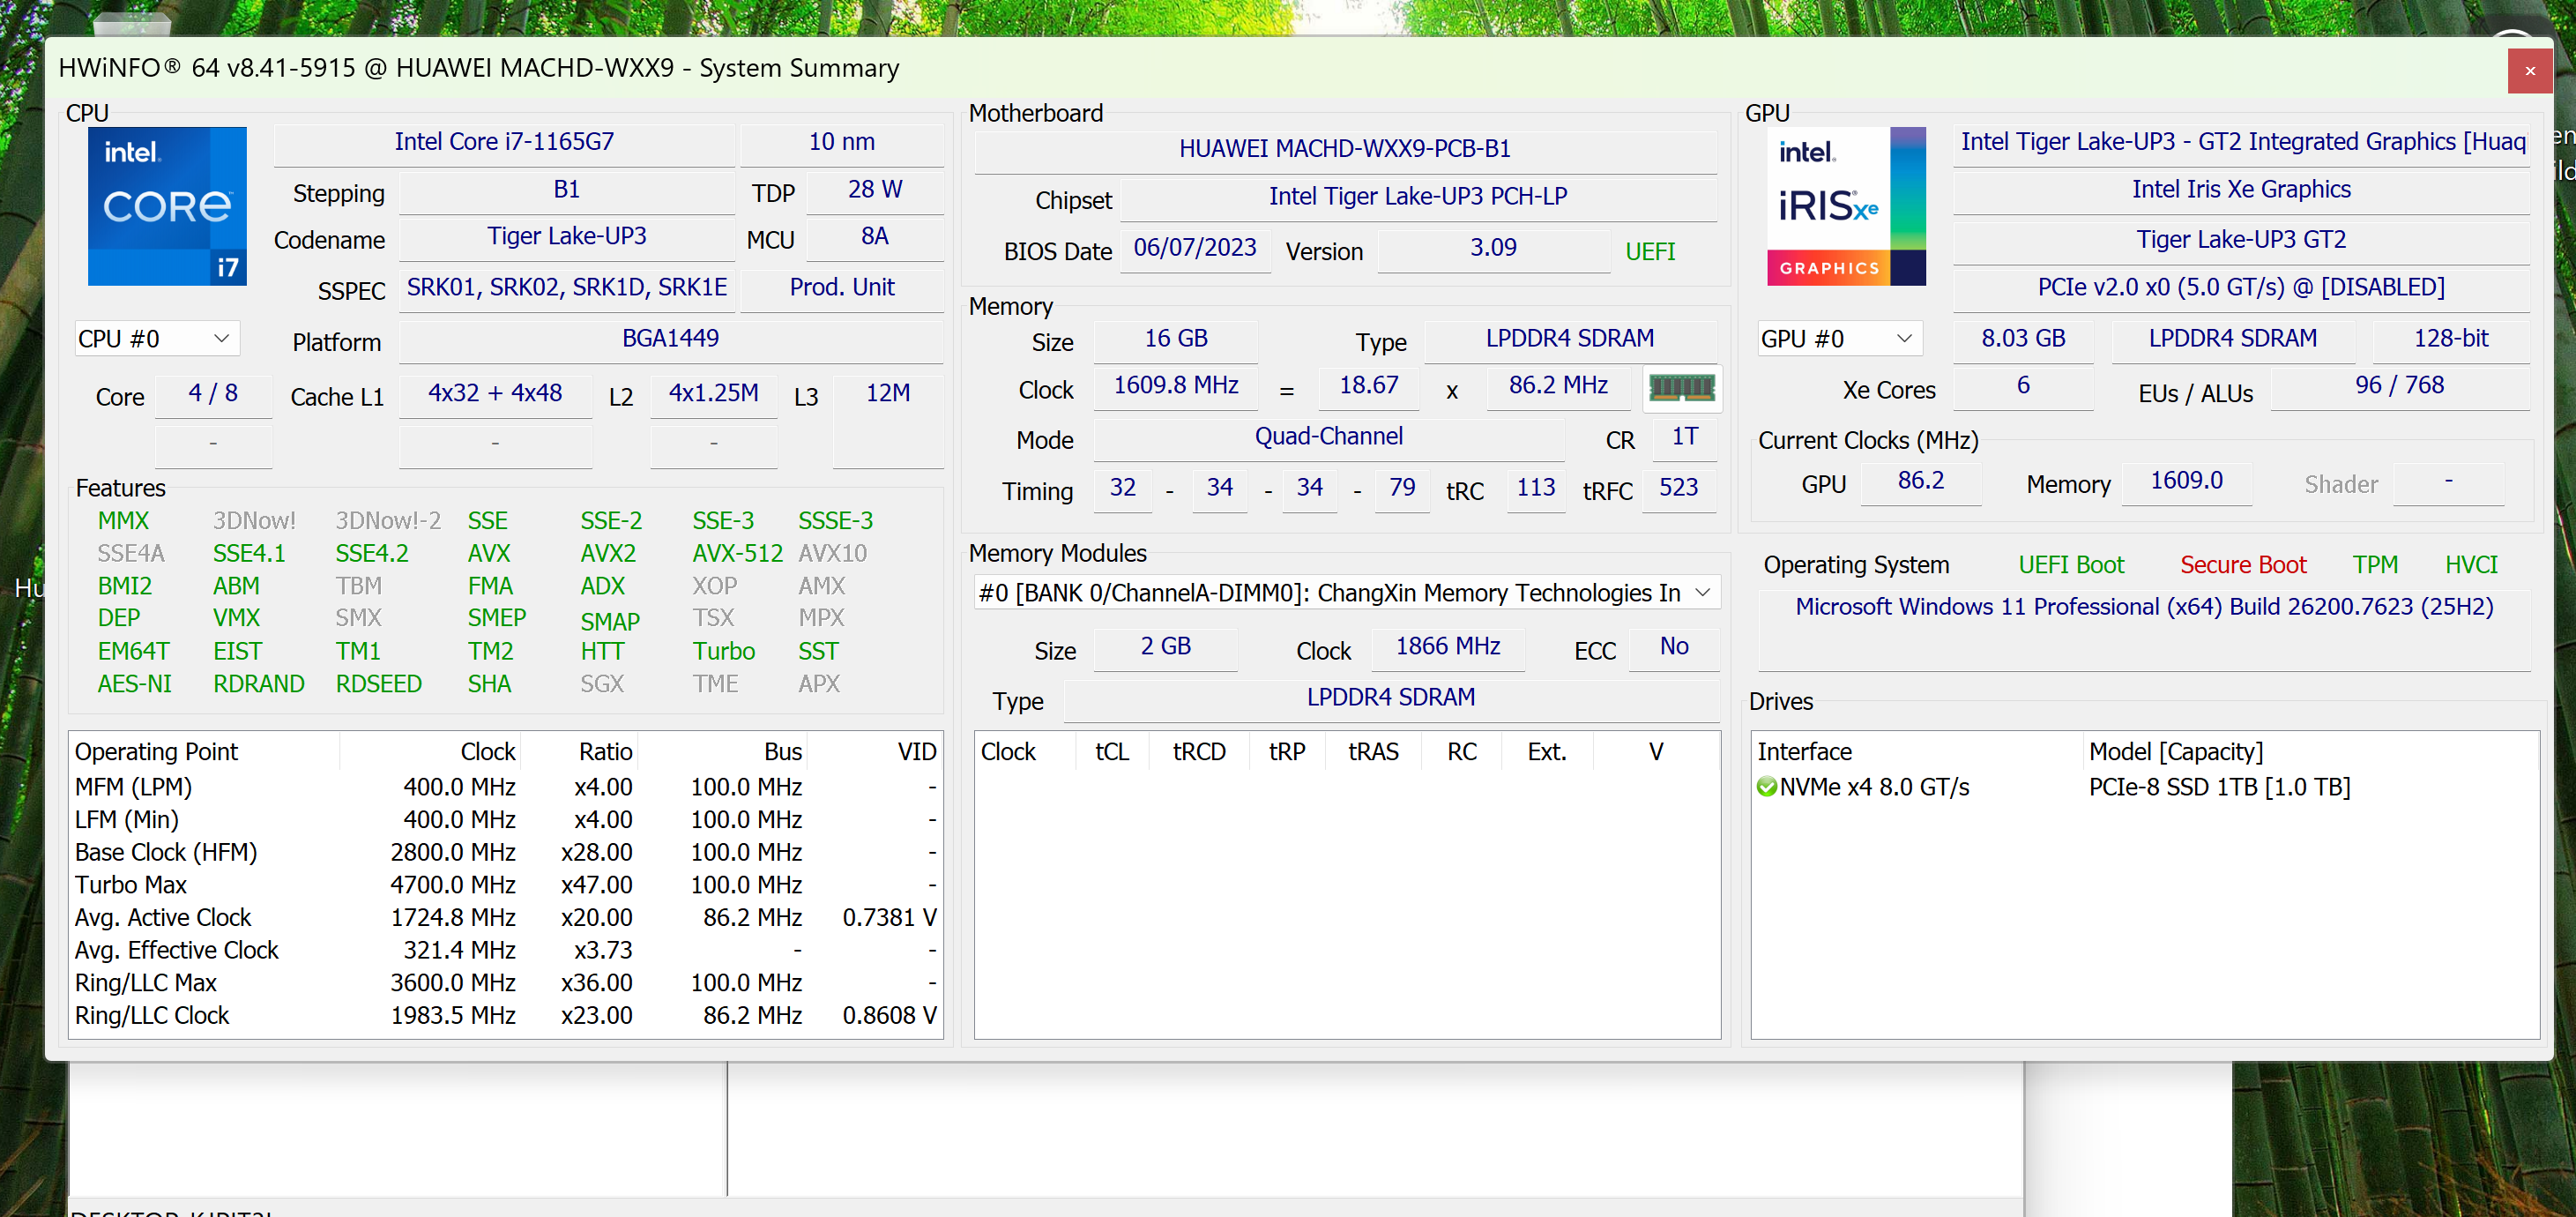
Task: Select the PCIe-8 SSD 1TB drive entry
Action: point(2145,788)
